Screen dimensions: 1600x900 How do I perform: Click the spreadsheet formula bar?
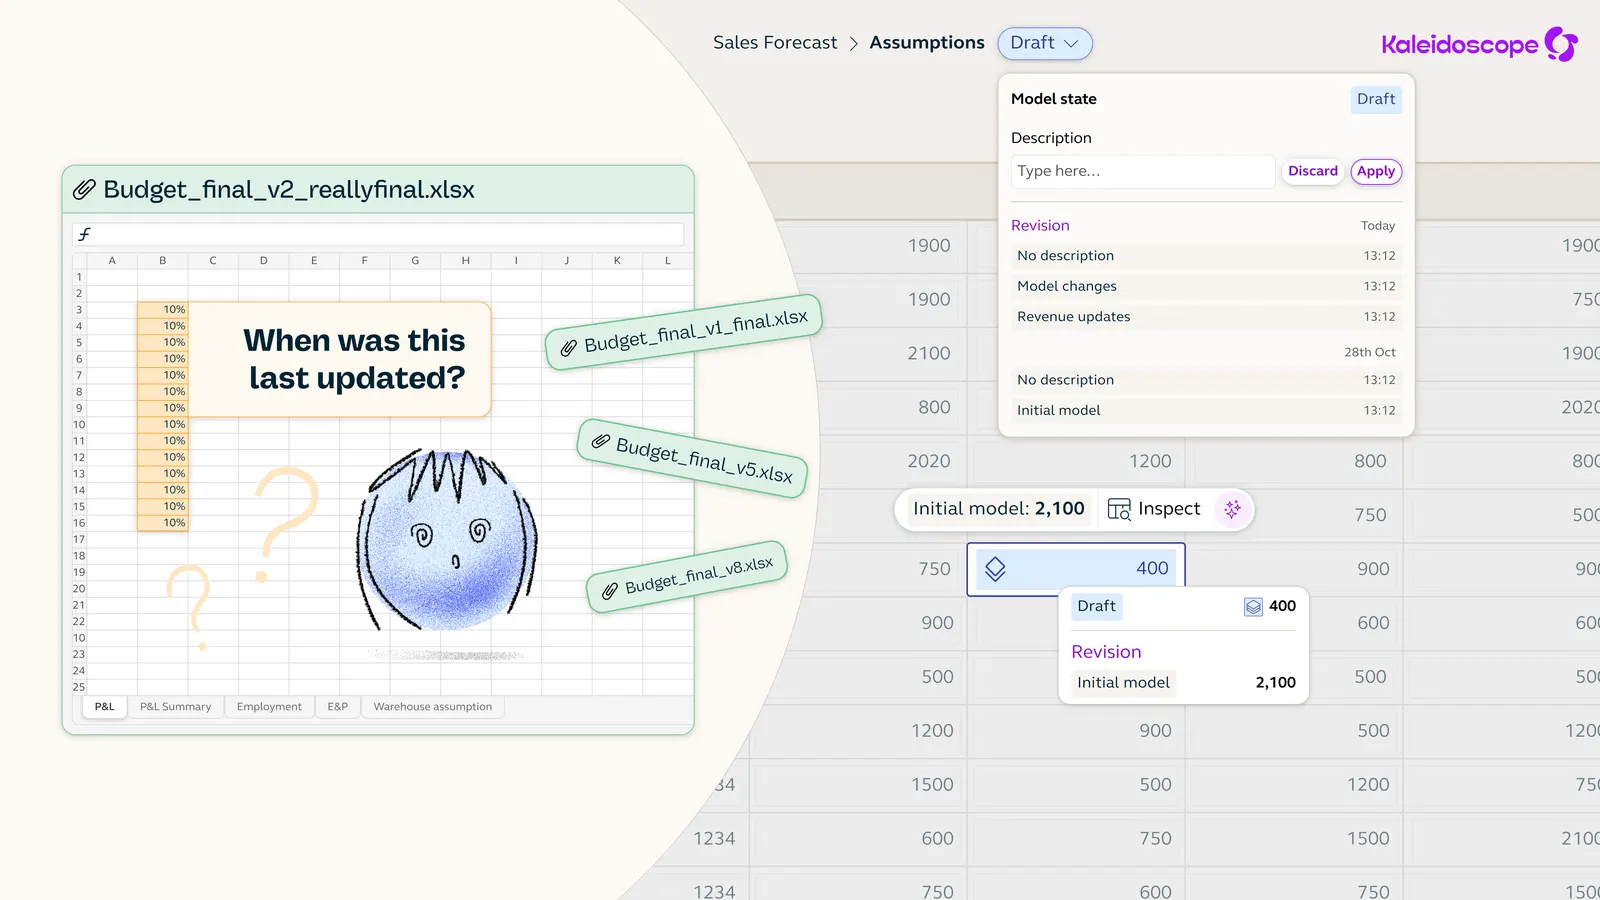tap(378, 234)
